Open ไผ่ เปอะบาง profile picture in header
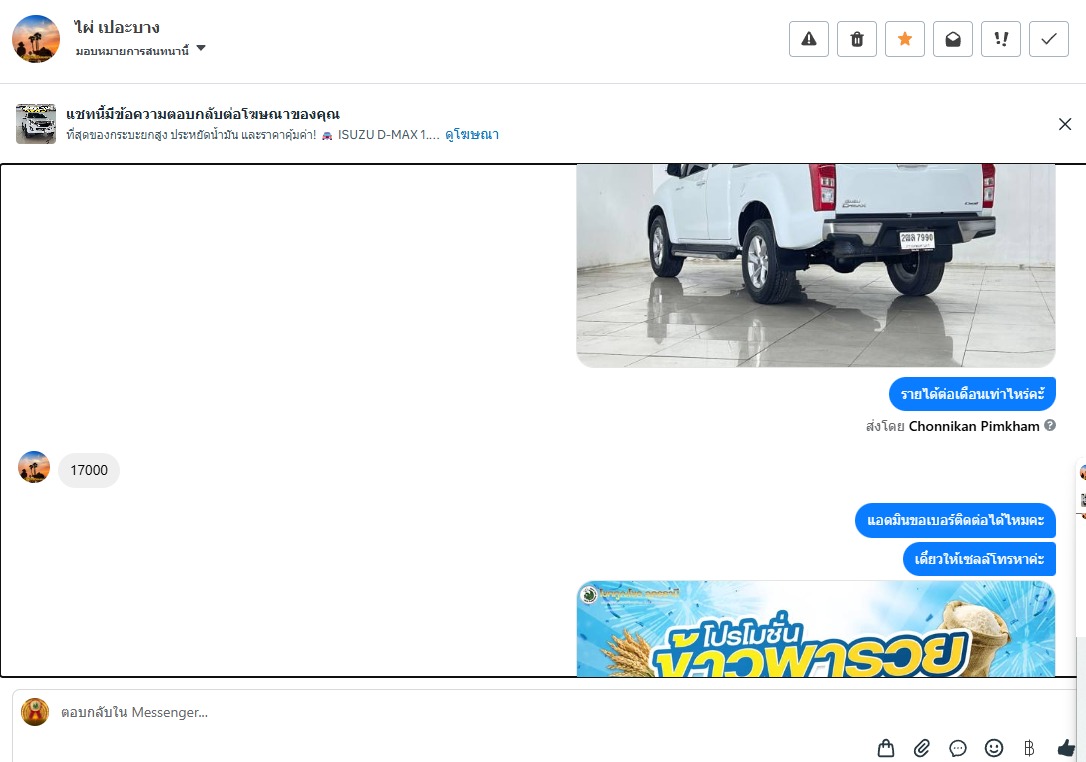1086x762 pixels. (x=36, y=39)
